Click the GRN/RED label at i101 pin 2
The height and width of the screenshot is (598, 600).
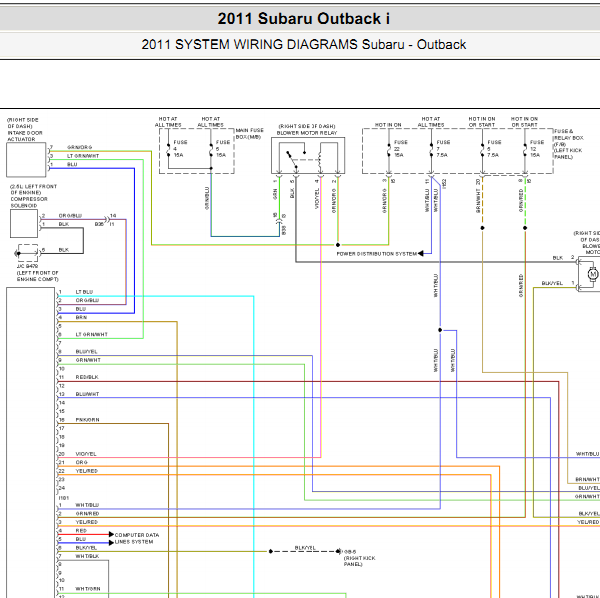(x=87, y=513)
